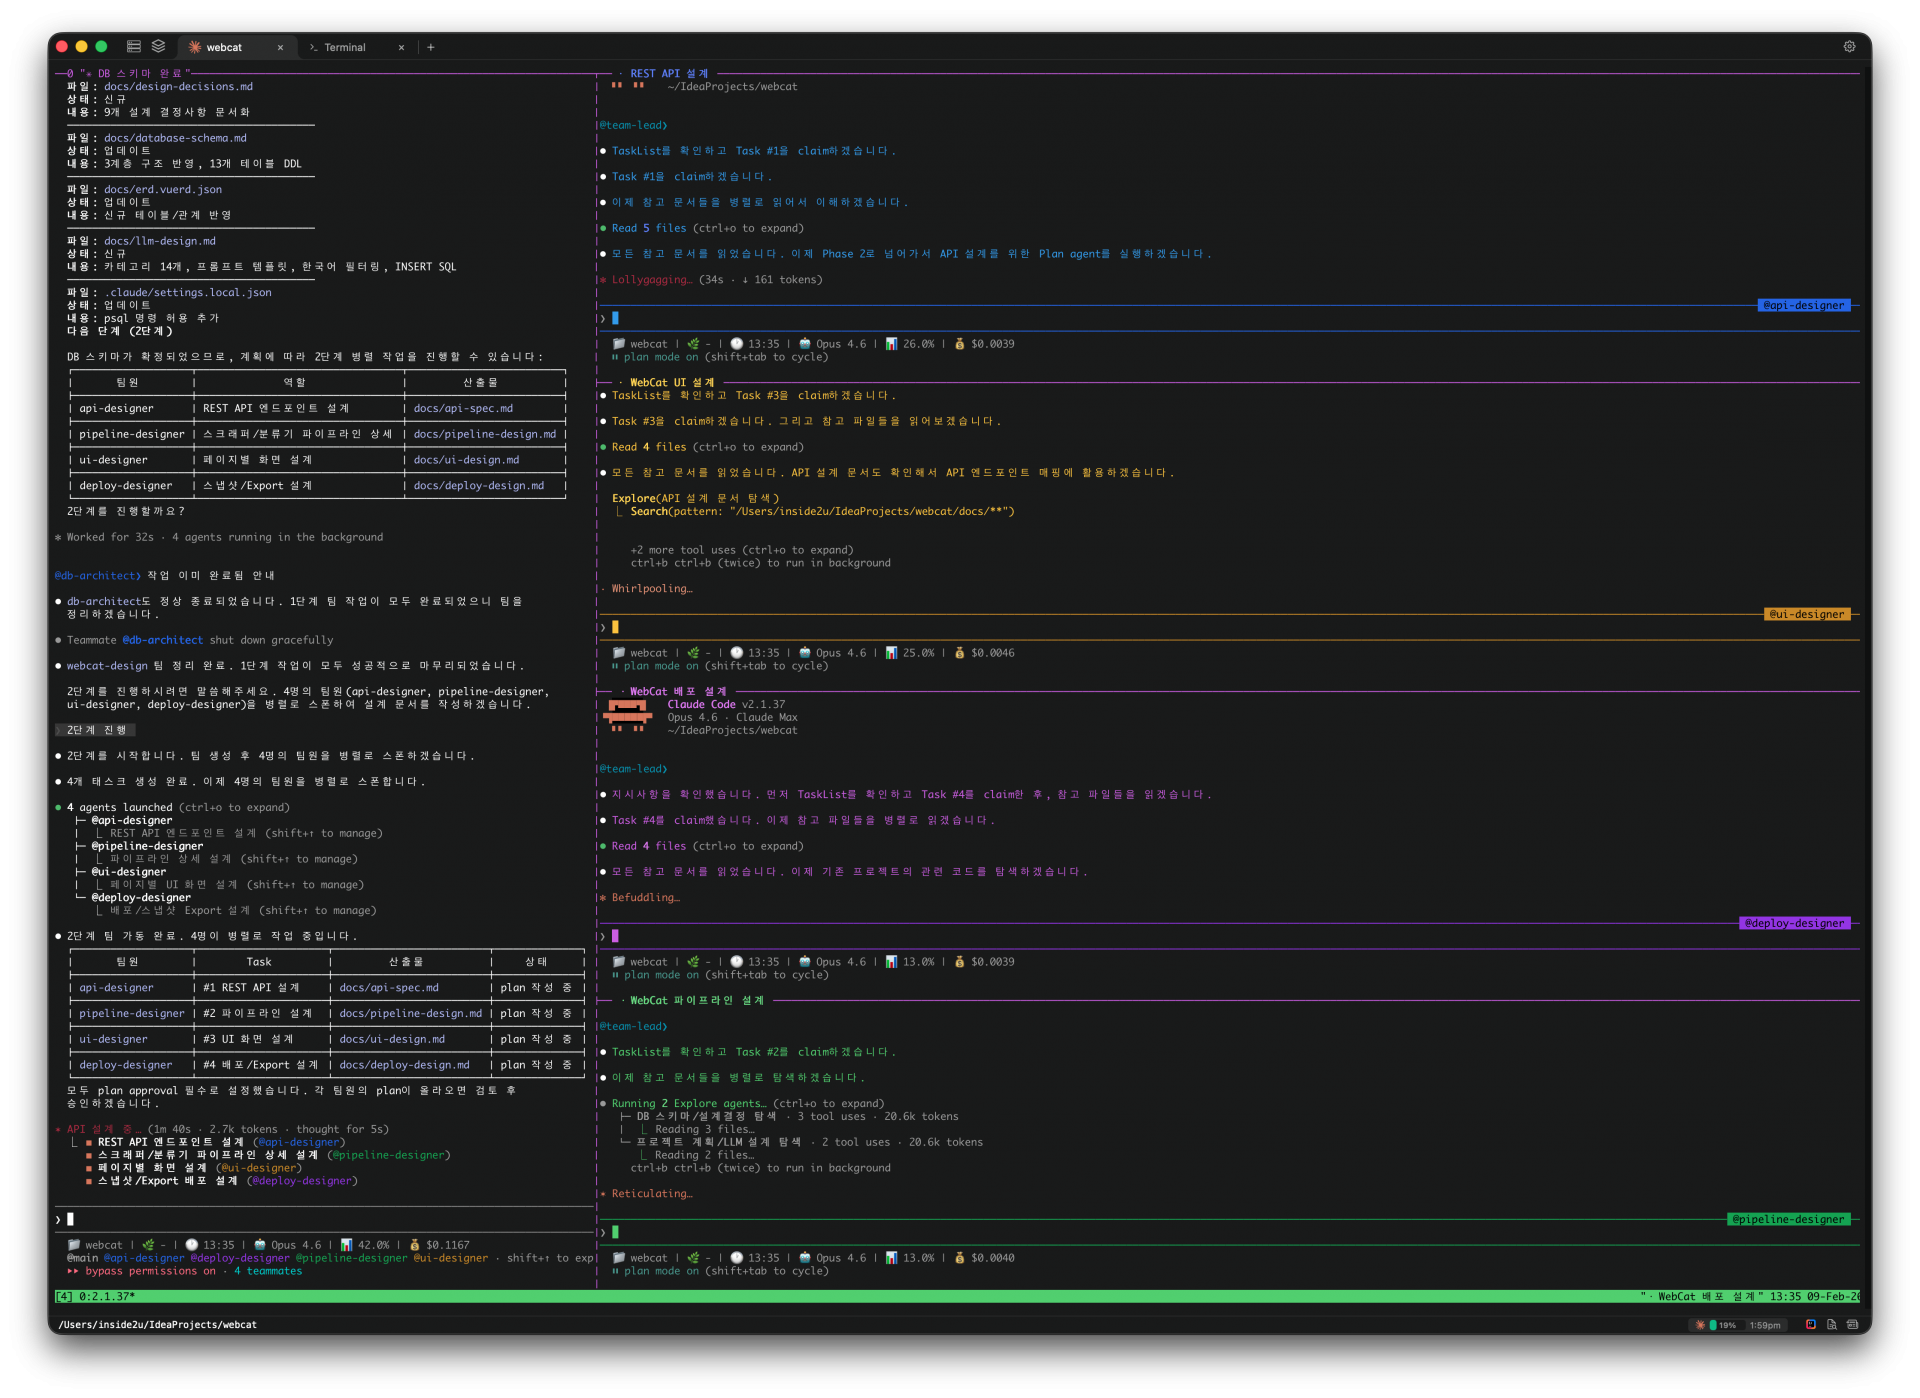Image resolution: width=1920 pixels, height=1398 pixels.
Task: Open the session list icon in the titlebar
Action: (133, 47)
